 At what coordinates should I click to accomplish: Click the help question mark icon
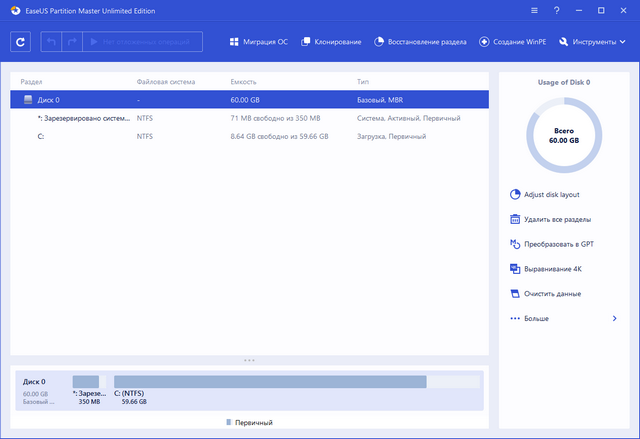point(556,10)
